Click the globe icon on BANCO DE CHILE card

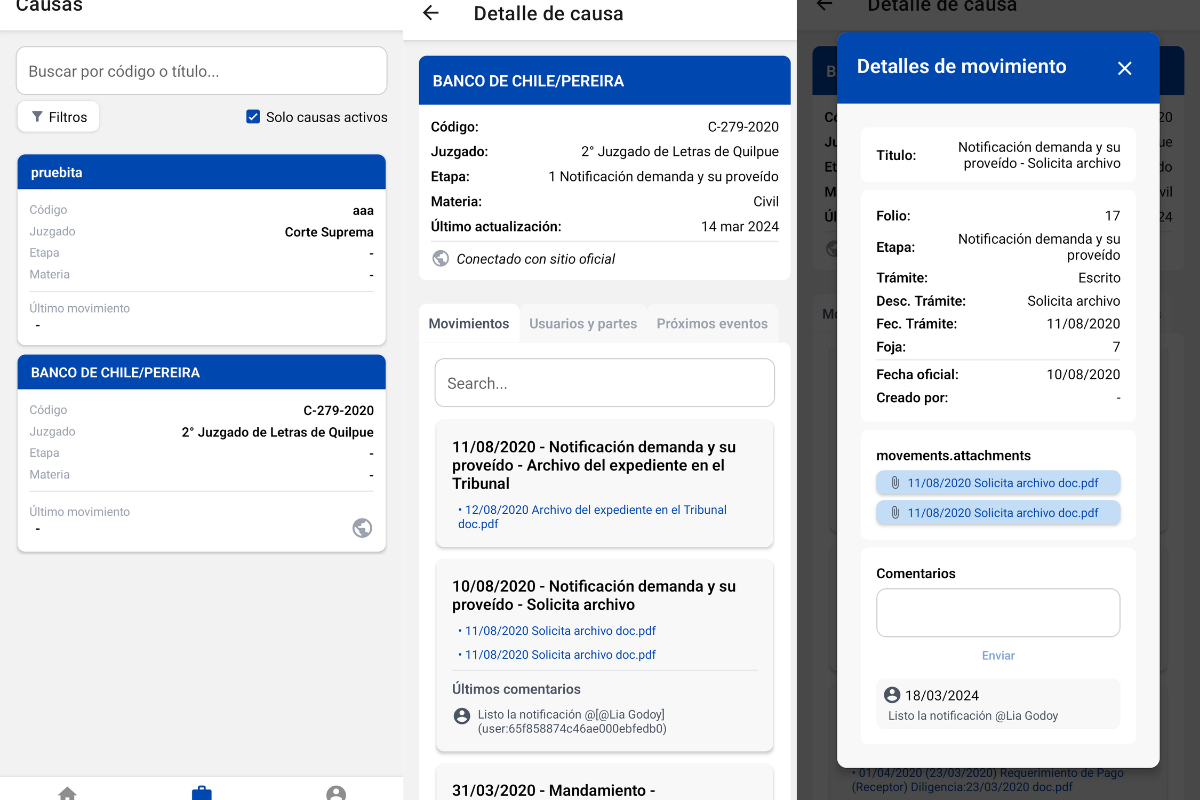(363, 528)
